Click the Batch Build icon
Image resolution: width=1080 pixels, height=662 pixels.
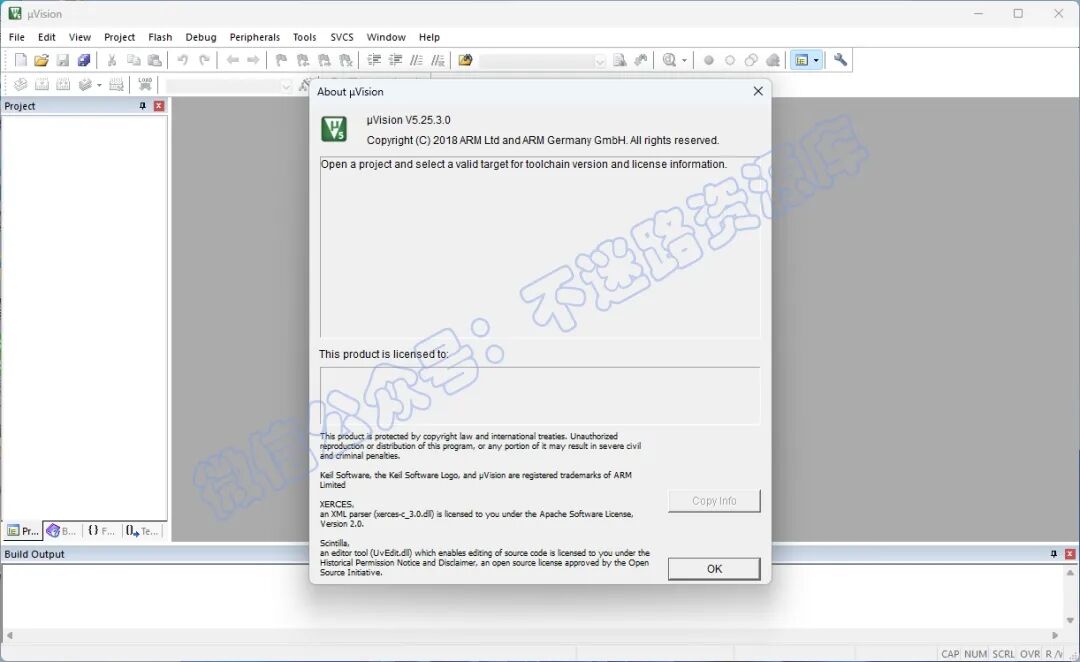click(x=85, y=85)
